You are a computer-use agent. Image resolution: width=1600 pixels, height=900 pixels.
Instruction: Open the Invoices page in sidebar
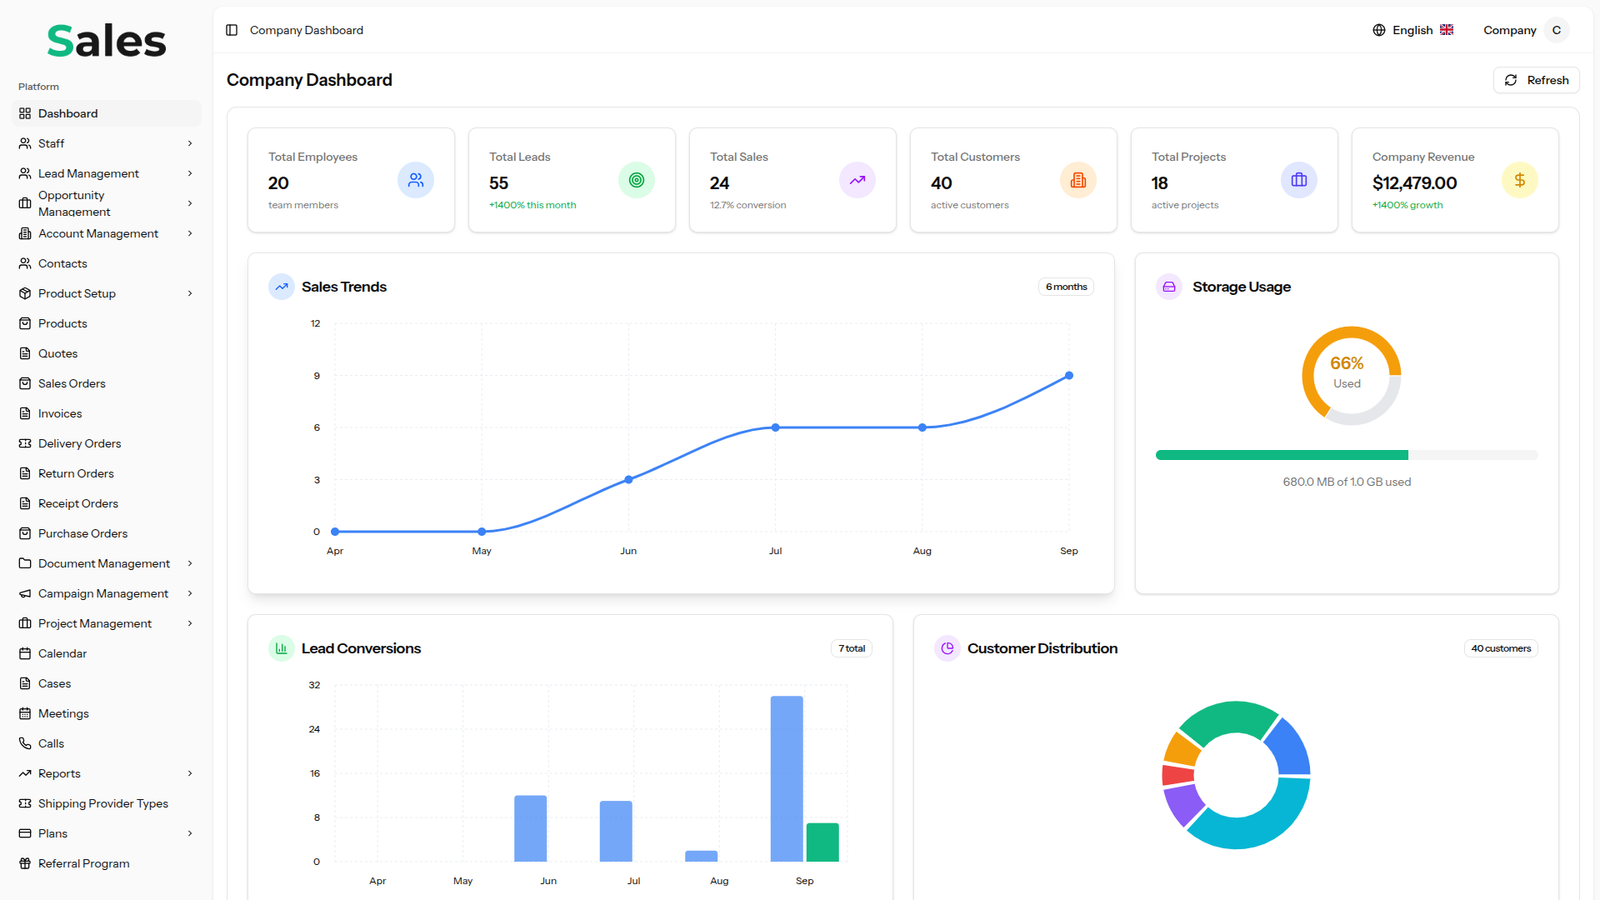60,414
